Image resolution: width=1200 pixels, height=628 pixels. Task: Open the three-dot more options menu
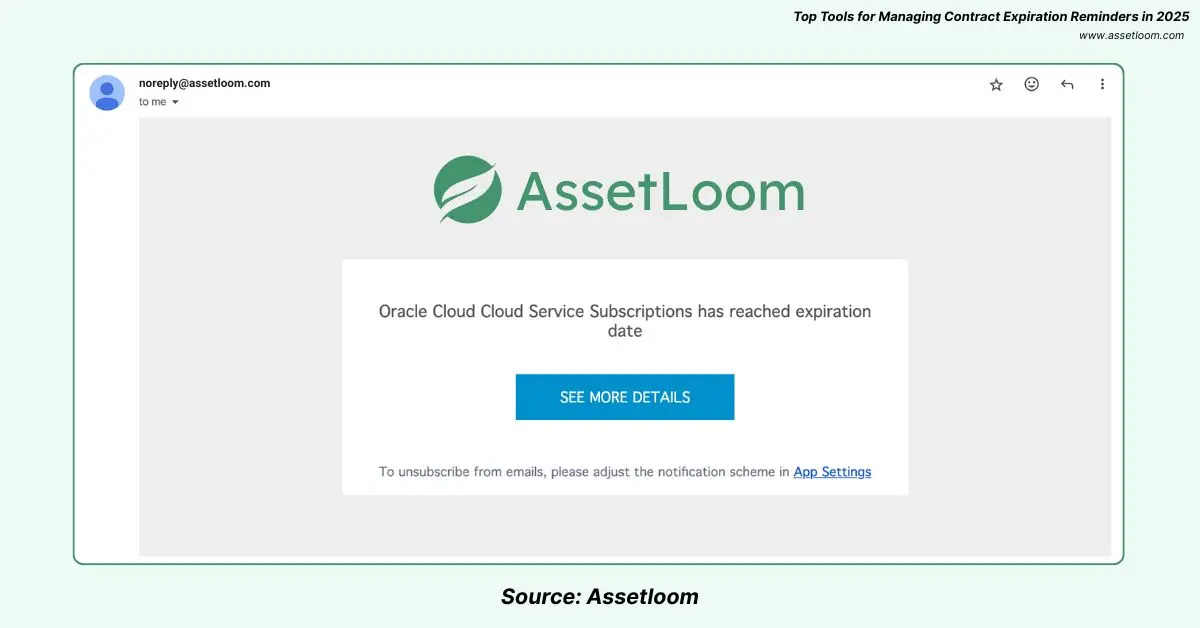tap(1102, 85)
